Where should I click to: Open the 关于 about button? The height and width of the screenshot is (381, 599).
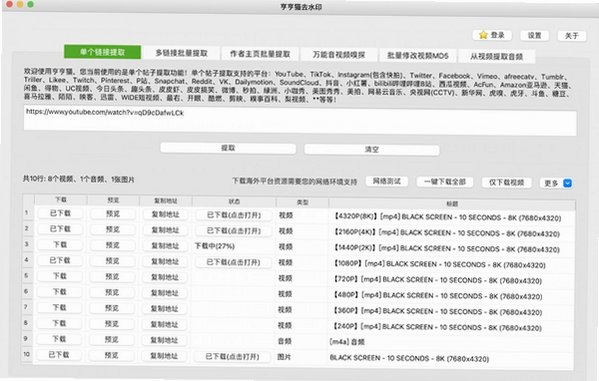tap(571, 36)
